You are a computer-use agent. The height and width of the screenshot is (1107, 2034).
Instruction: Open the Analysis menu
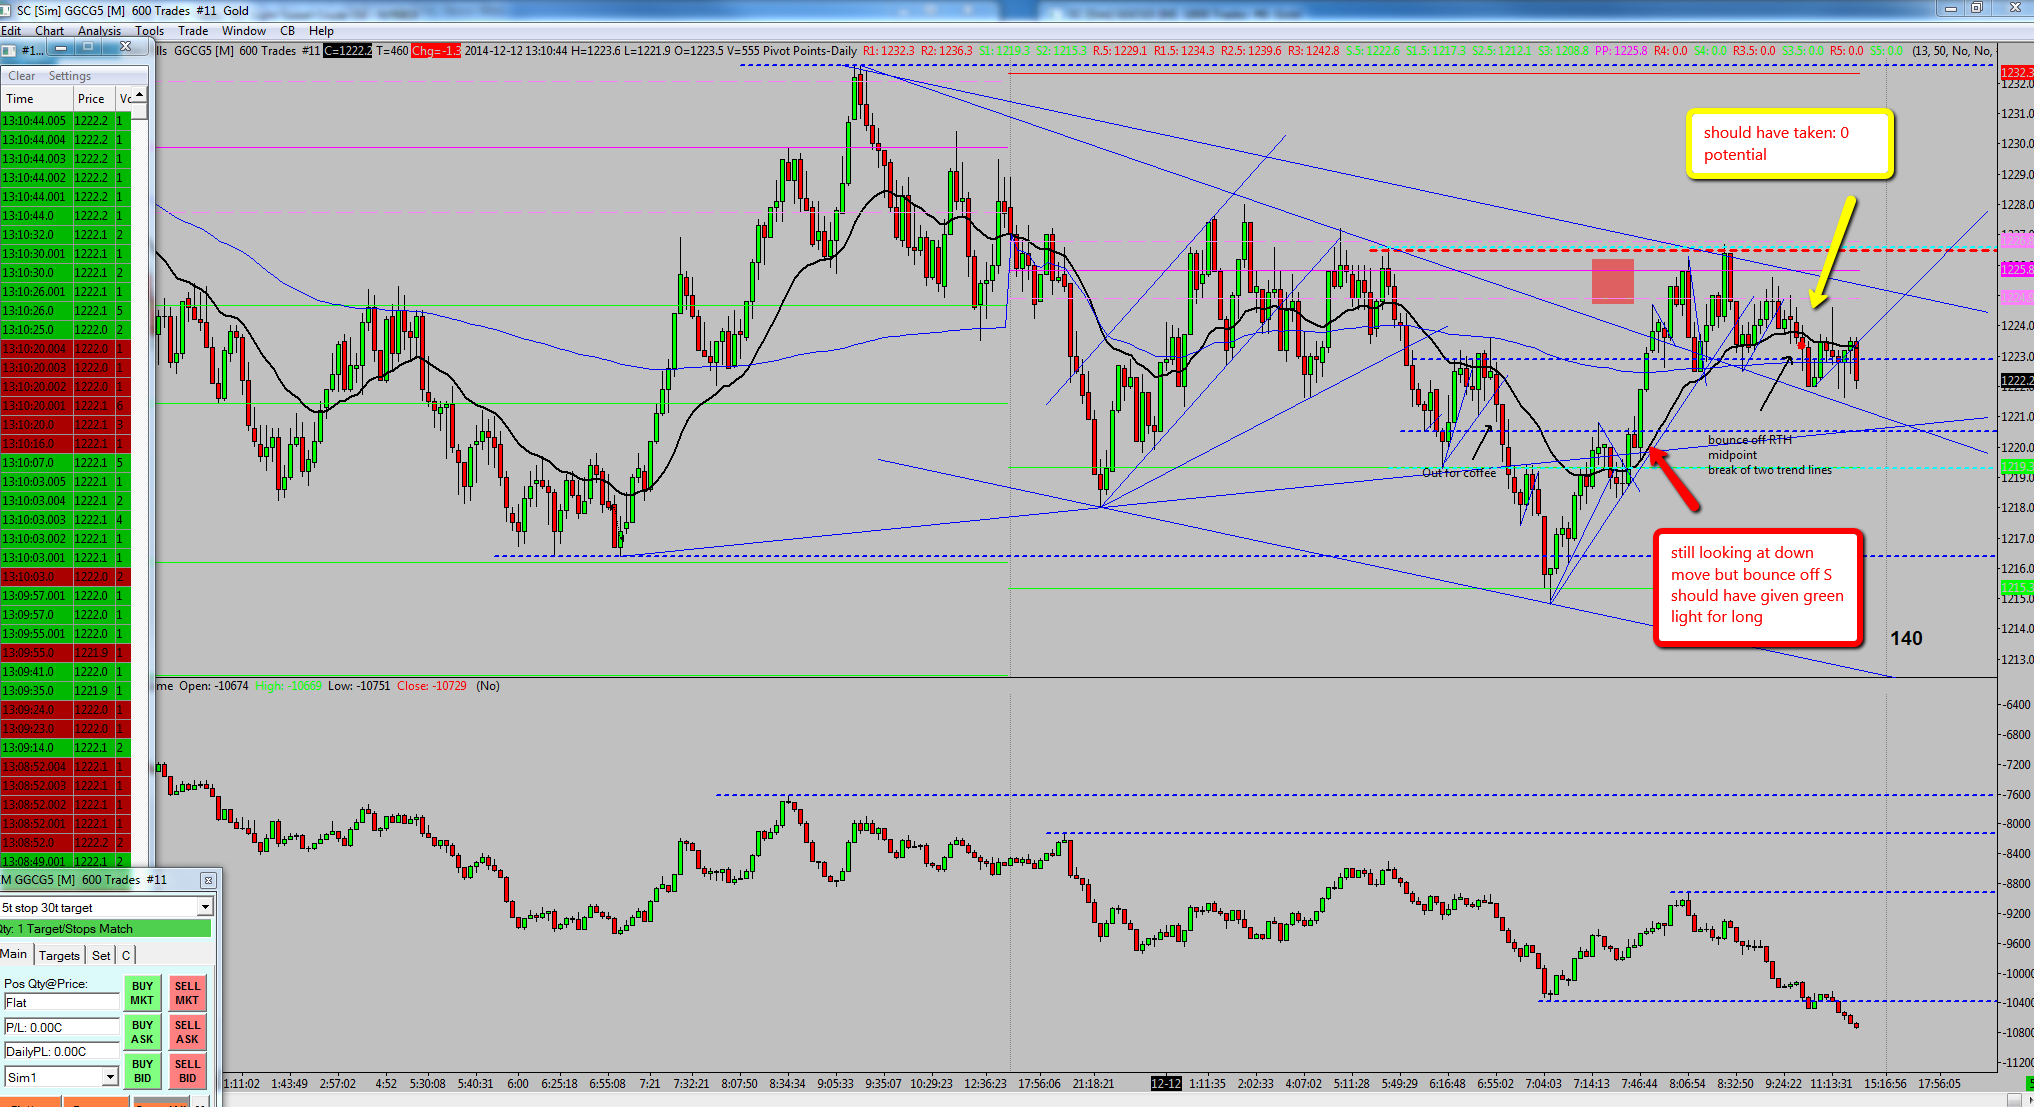(99, 31)
